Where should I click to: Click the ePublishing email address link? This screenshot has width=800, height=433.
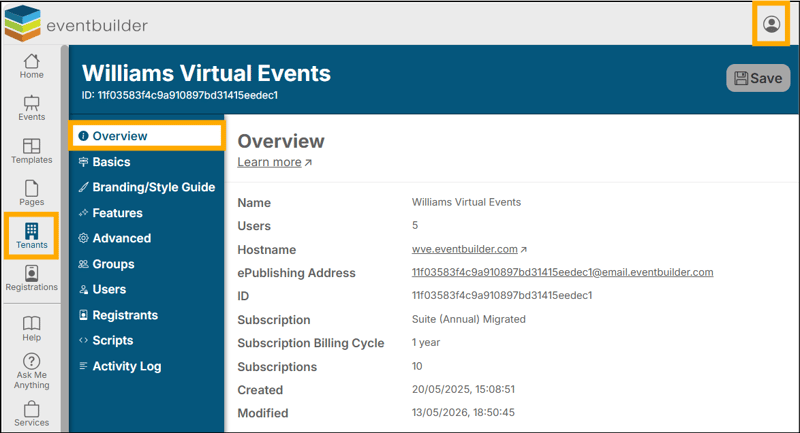point(562,272)
